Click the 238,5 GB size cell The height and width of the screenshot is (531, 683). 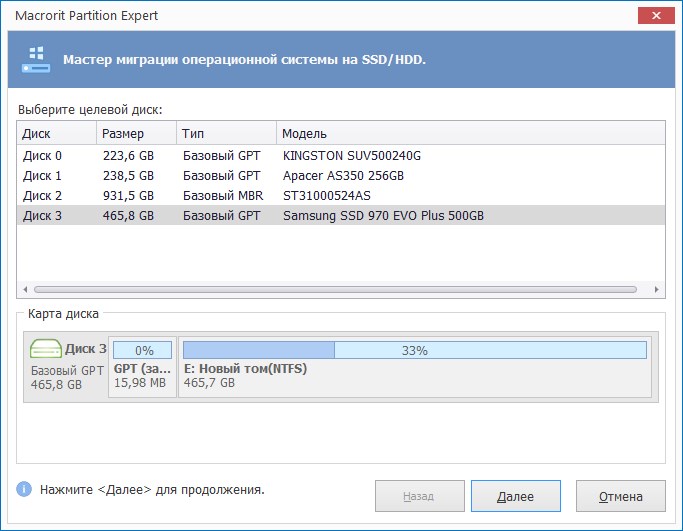pos(128,176)
